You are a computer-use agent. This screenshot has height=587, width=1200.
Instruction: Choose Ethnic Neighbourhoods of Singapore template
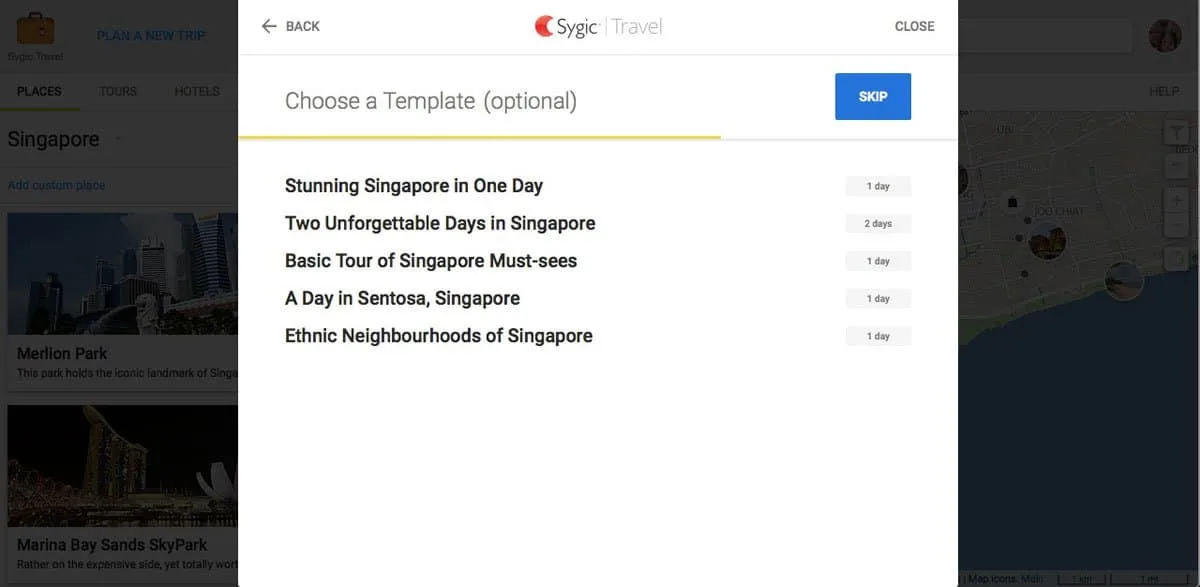point(438,336)
